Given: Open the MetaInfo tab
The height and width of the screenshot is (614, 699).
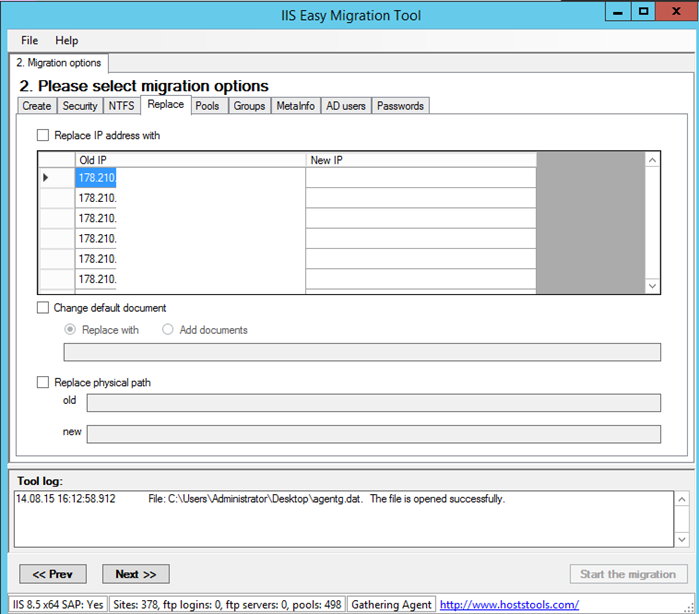Looking at the screenshot, I should 296,106.
